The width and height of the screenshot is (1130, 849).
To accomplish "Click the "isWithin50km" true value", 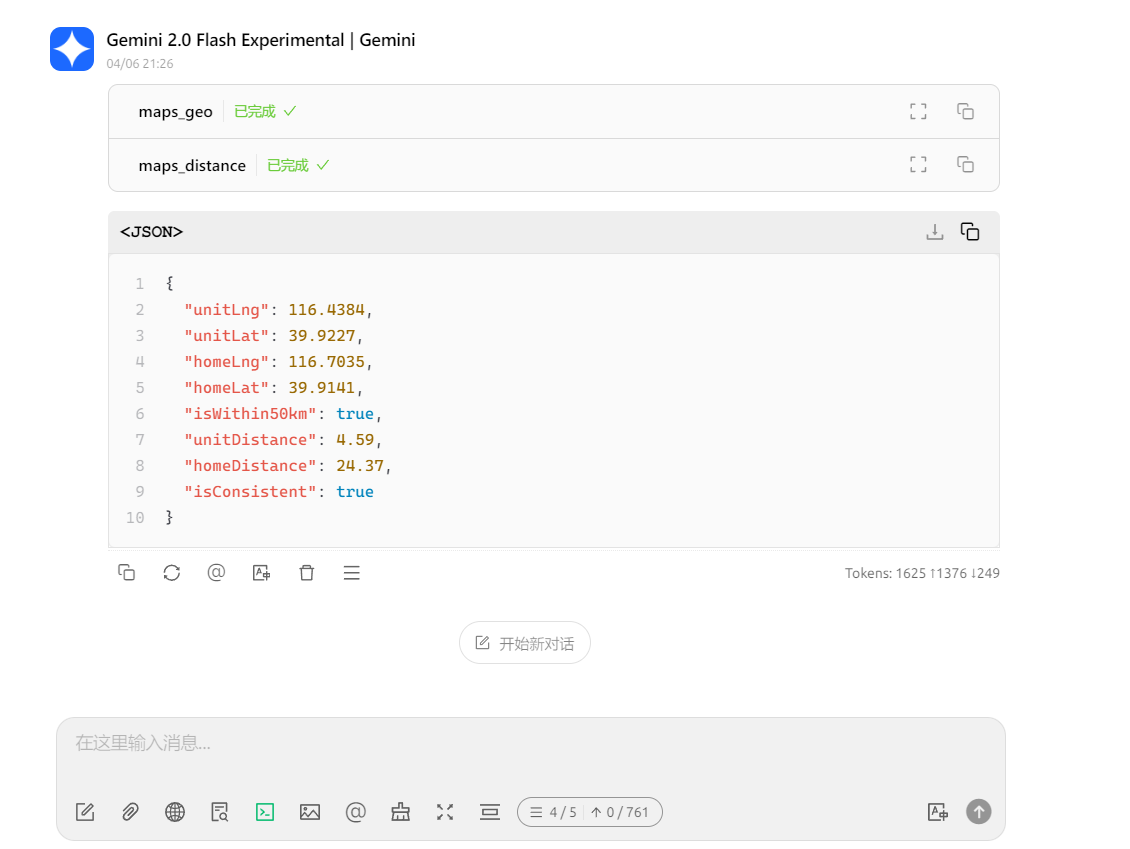I will tap(355, 414).
